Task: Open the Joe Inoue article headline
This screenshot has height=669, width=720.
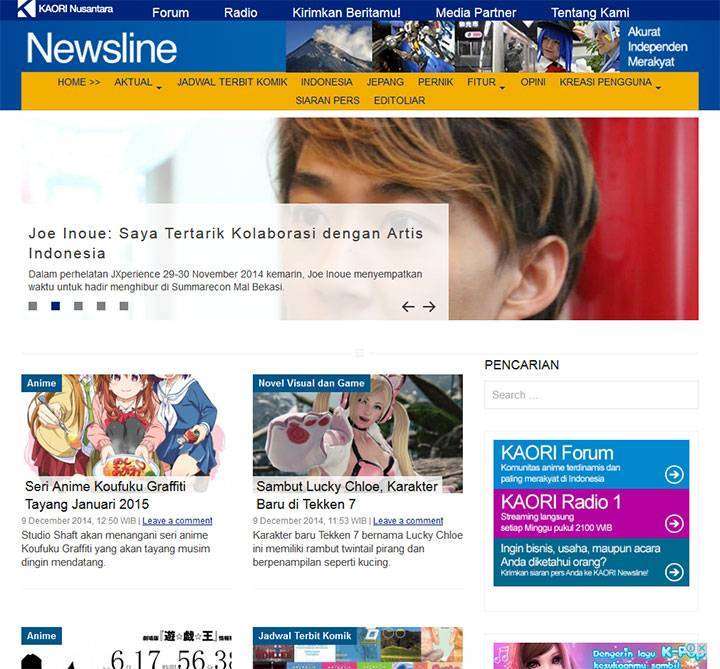Action: click(x=225, y=243)
